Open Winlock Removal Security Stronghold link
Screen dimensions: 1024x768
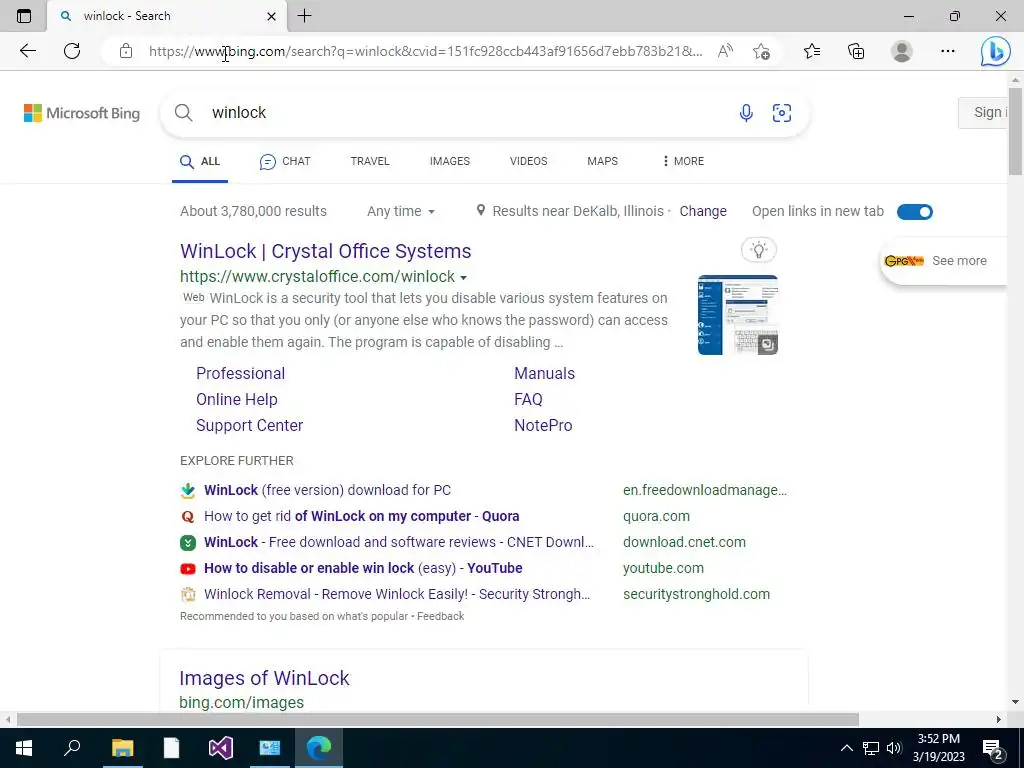tap(396, 594)
